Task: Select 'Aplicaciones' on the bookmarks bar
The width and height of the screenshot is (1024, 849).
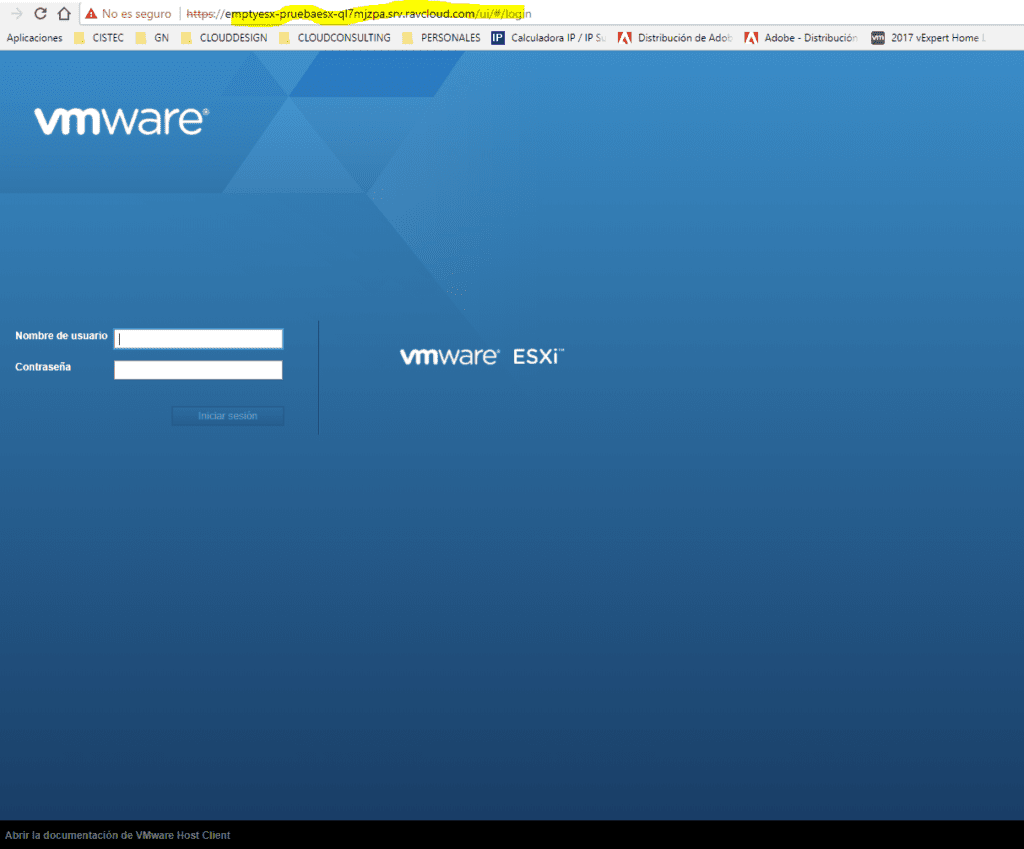Action: pos(34,37)
